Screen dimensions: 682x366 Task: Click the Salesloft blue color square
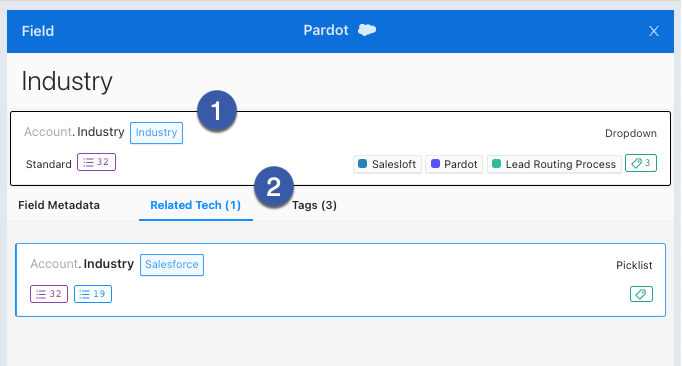(362, 164)
